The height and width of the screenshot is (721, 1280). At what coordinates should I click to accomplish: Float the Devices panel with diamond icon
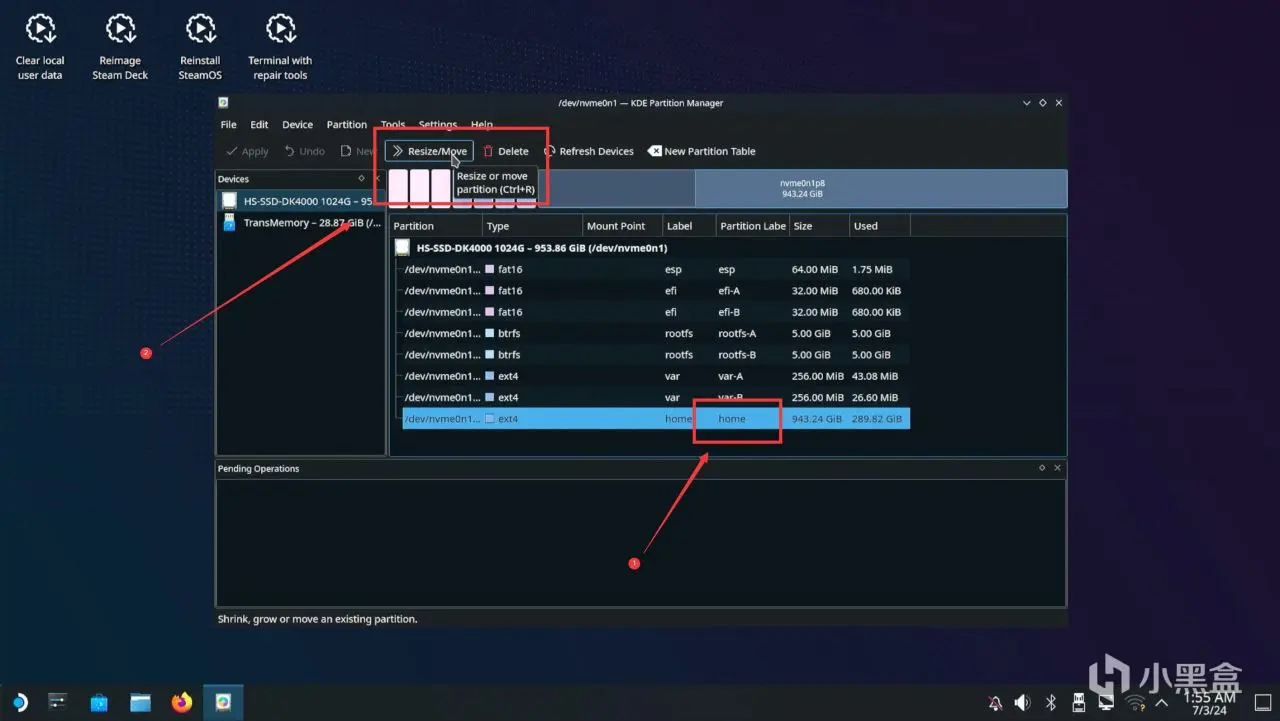(361, 179)
